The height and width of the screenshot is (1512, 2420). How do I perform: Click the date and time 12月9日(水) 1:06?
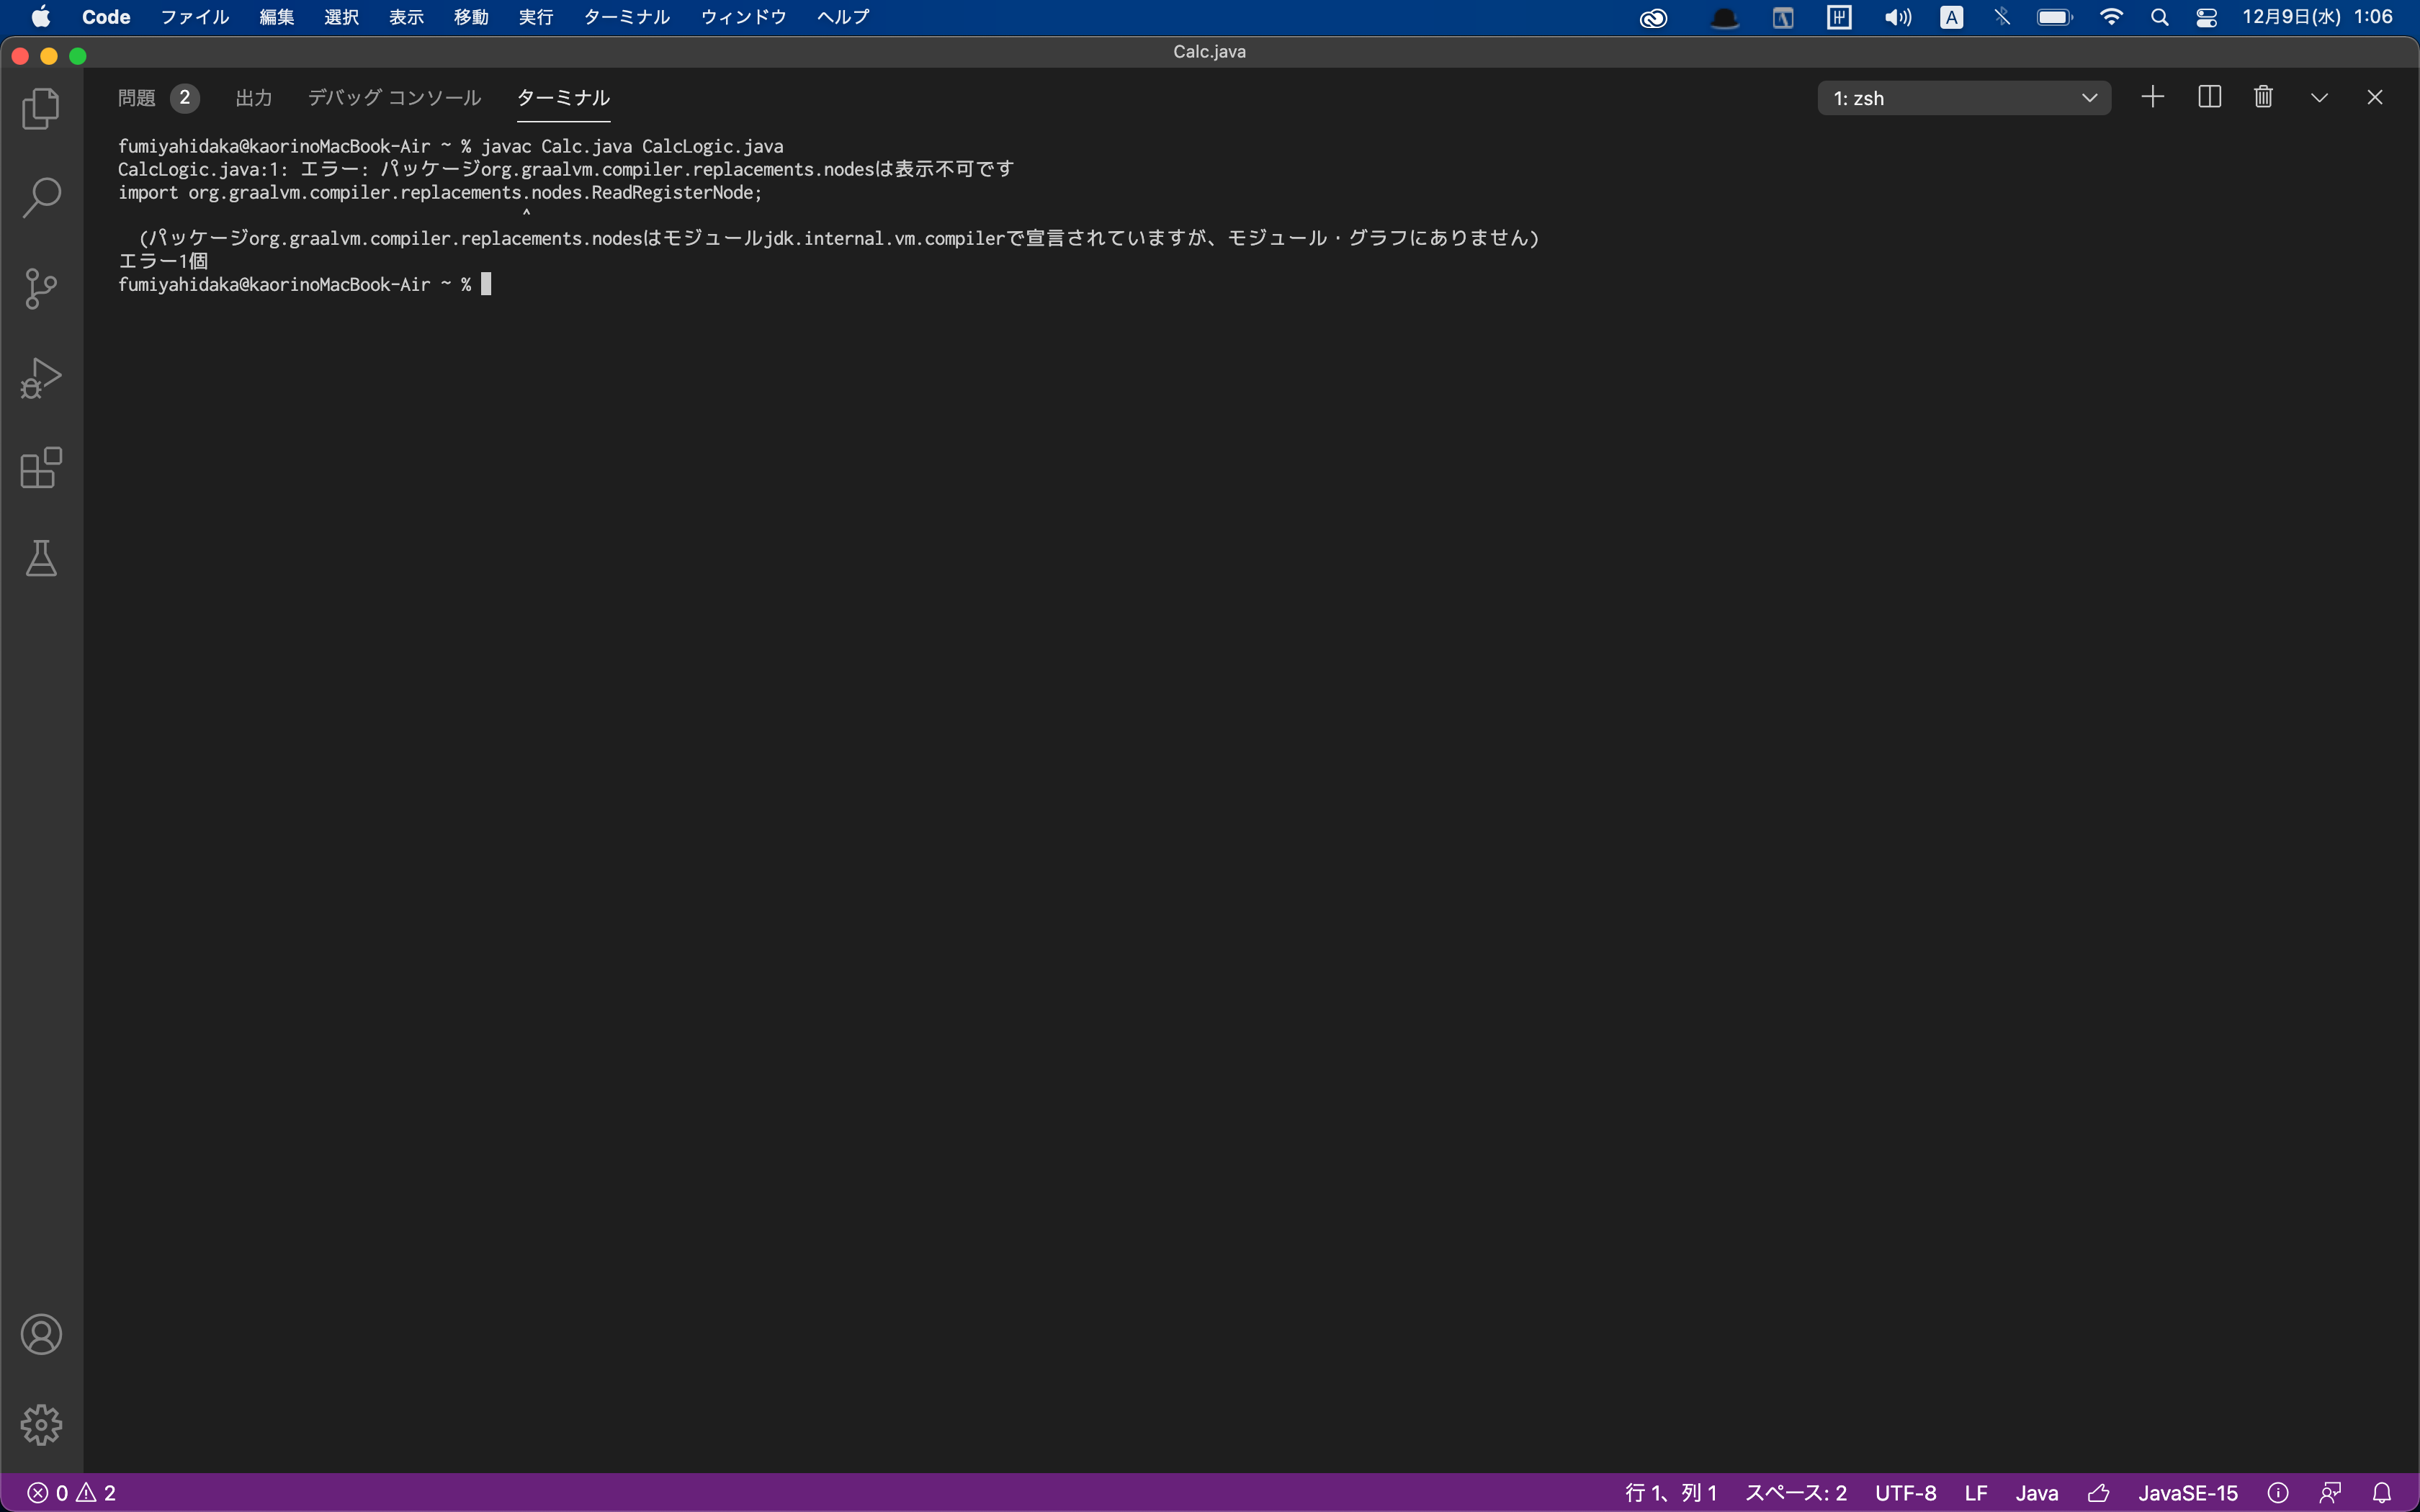click(2317, 17)
